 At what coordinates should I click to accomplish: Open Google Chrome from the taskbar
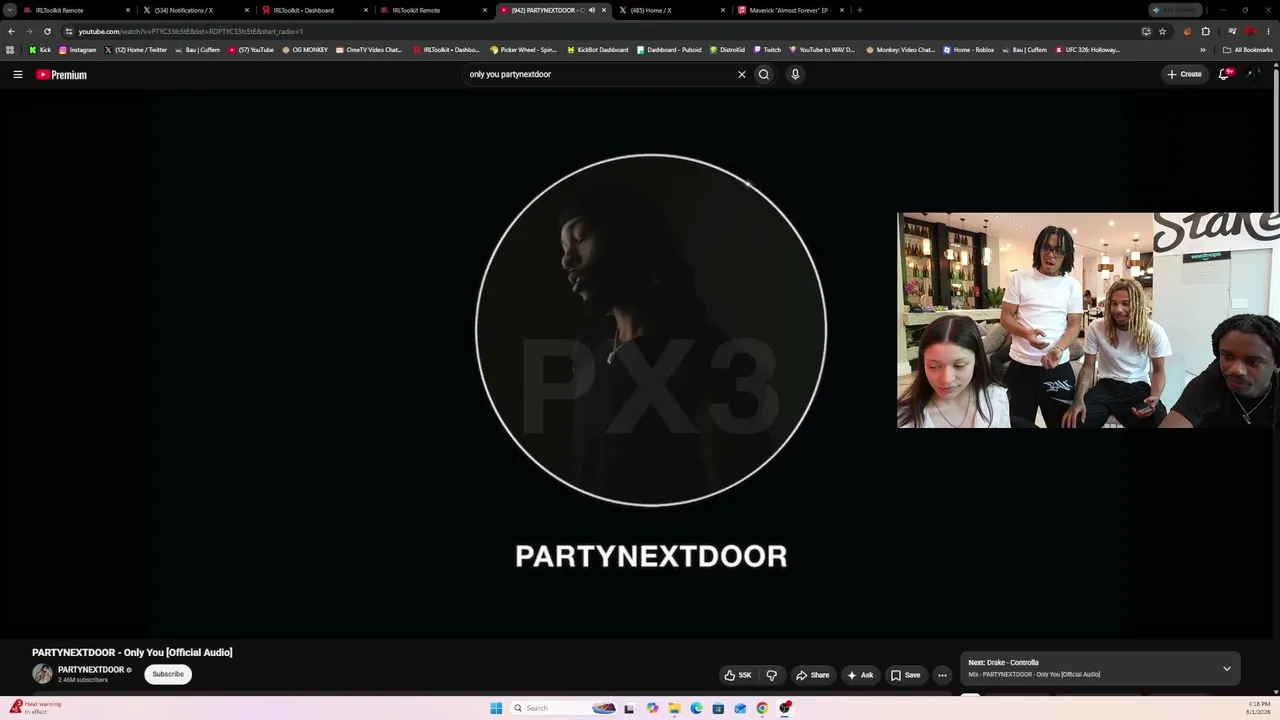(x=762, y=708)
